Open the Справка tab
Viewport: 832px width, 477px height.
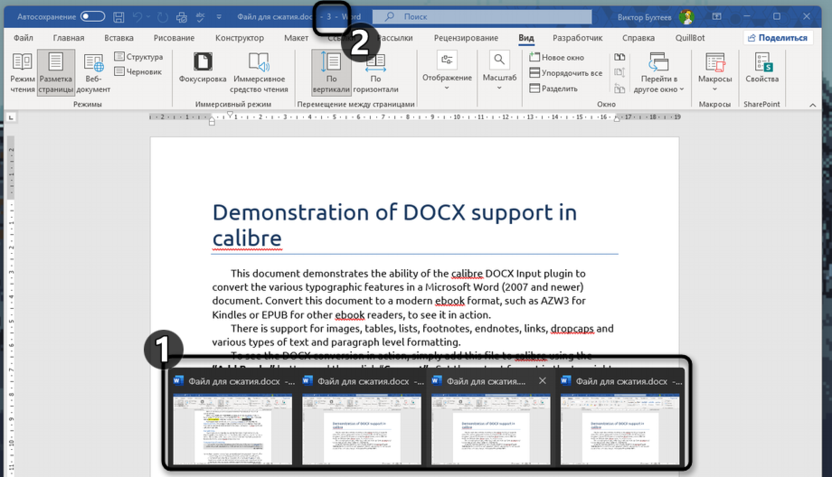[638, 38]
